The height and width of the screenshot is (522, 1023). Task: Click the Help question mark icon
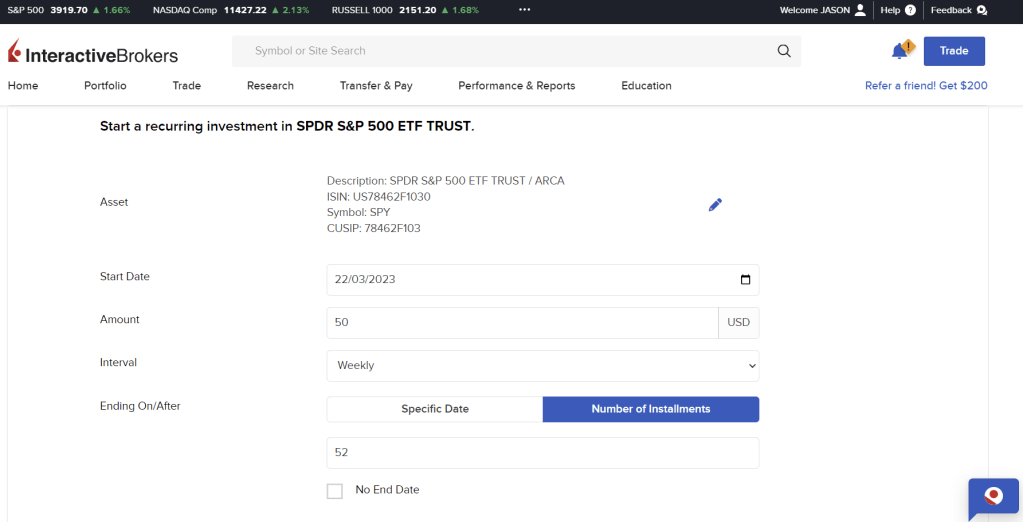coord(910,10)
